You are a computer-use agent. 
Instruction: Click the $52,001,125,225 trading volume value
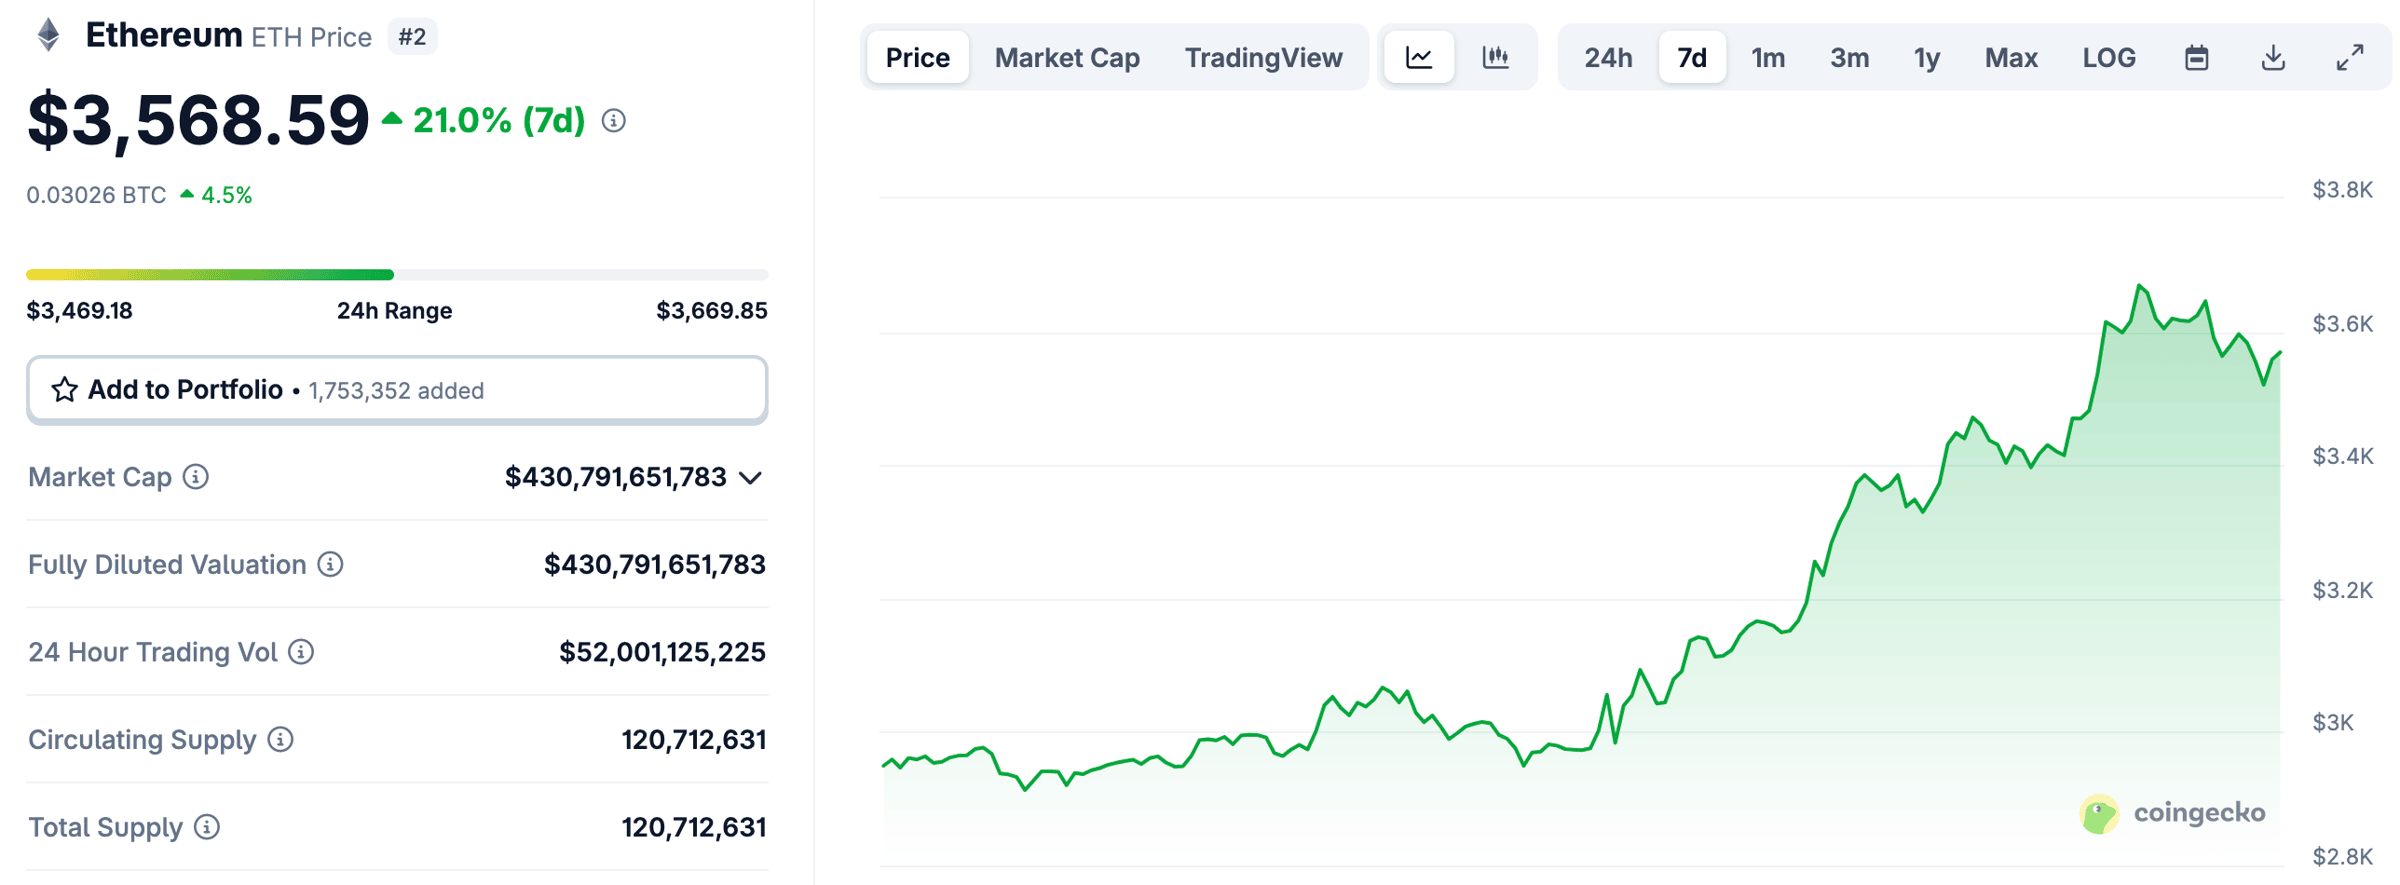pyautogui.click(x=662, y=652)
